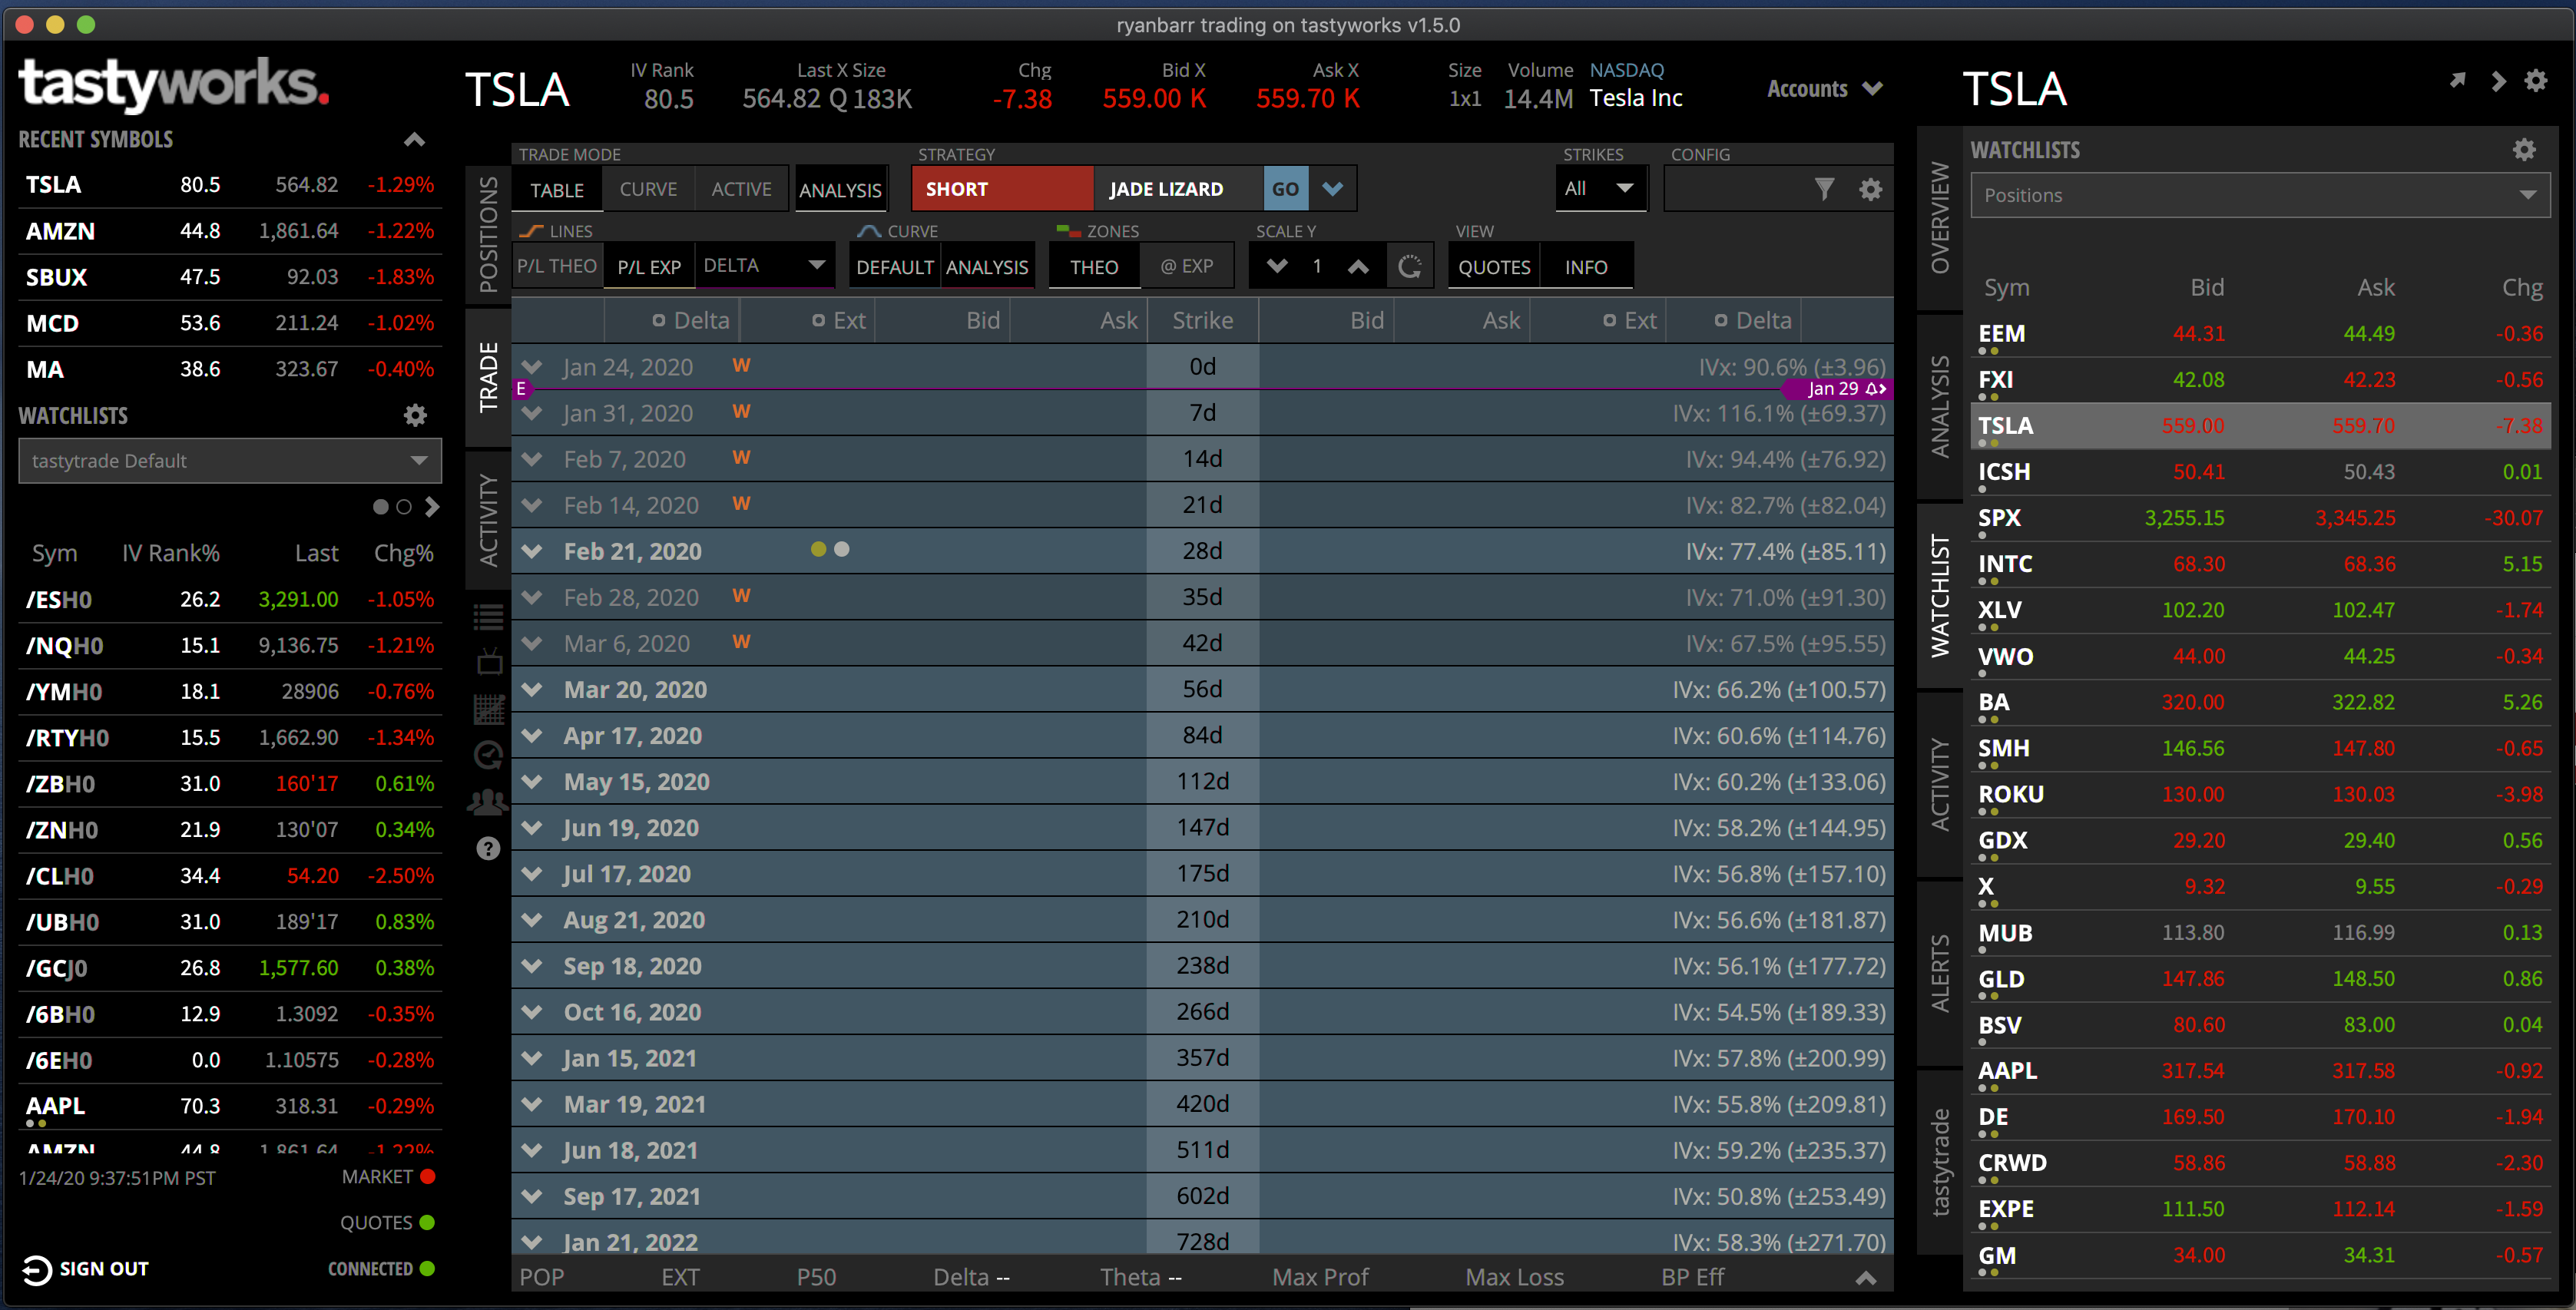Screen dimensions: 2576x1310
Task: Click the SIGN OUT link
Action: [104, 1269]
